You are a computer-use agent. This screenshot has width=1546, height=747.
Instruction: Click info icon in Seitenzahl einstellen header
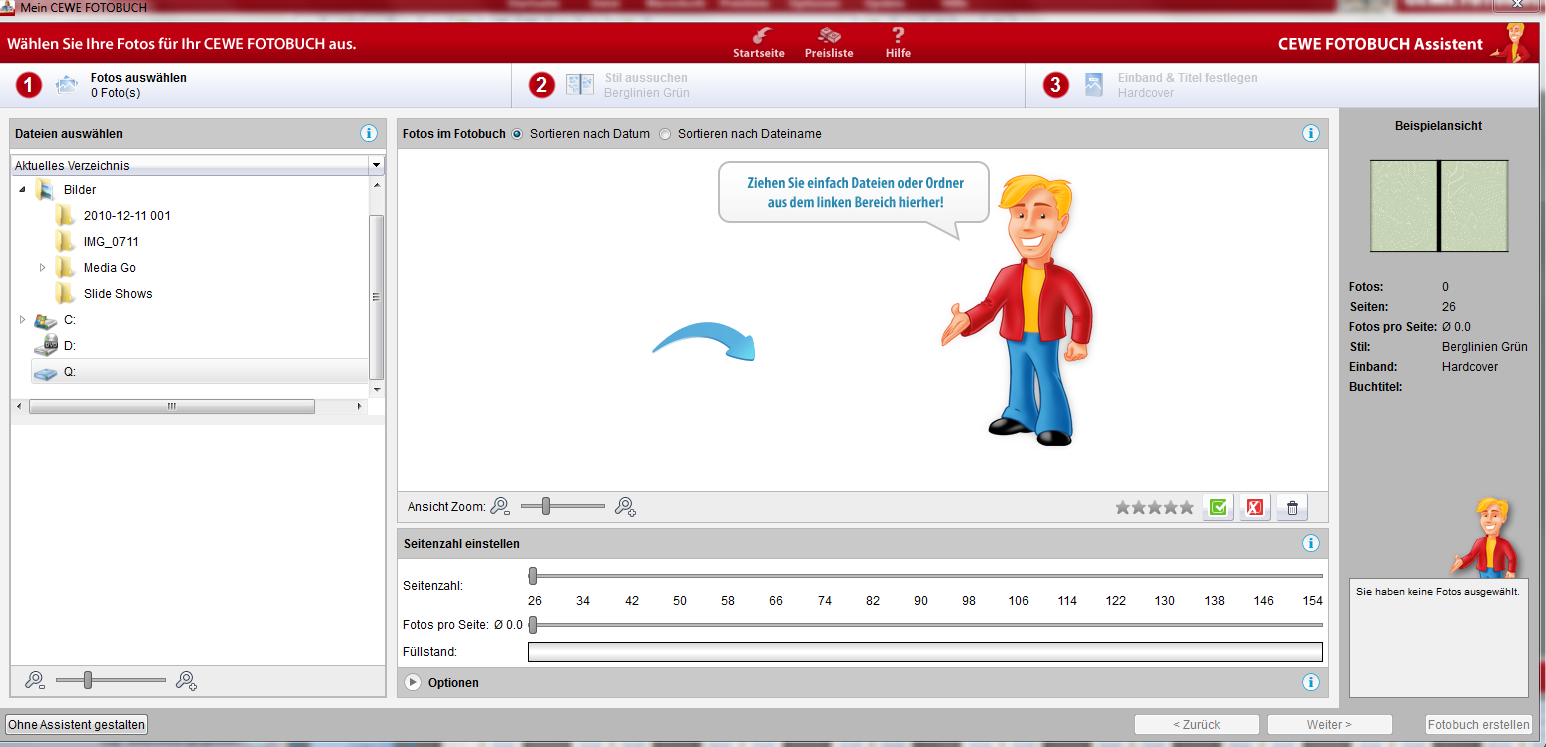pyautogui.click(x=1311, y=543)
